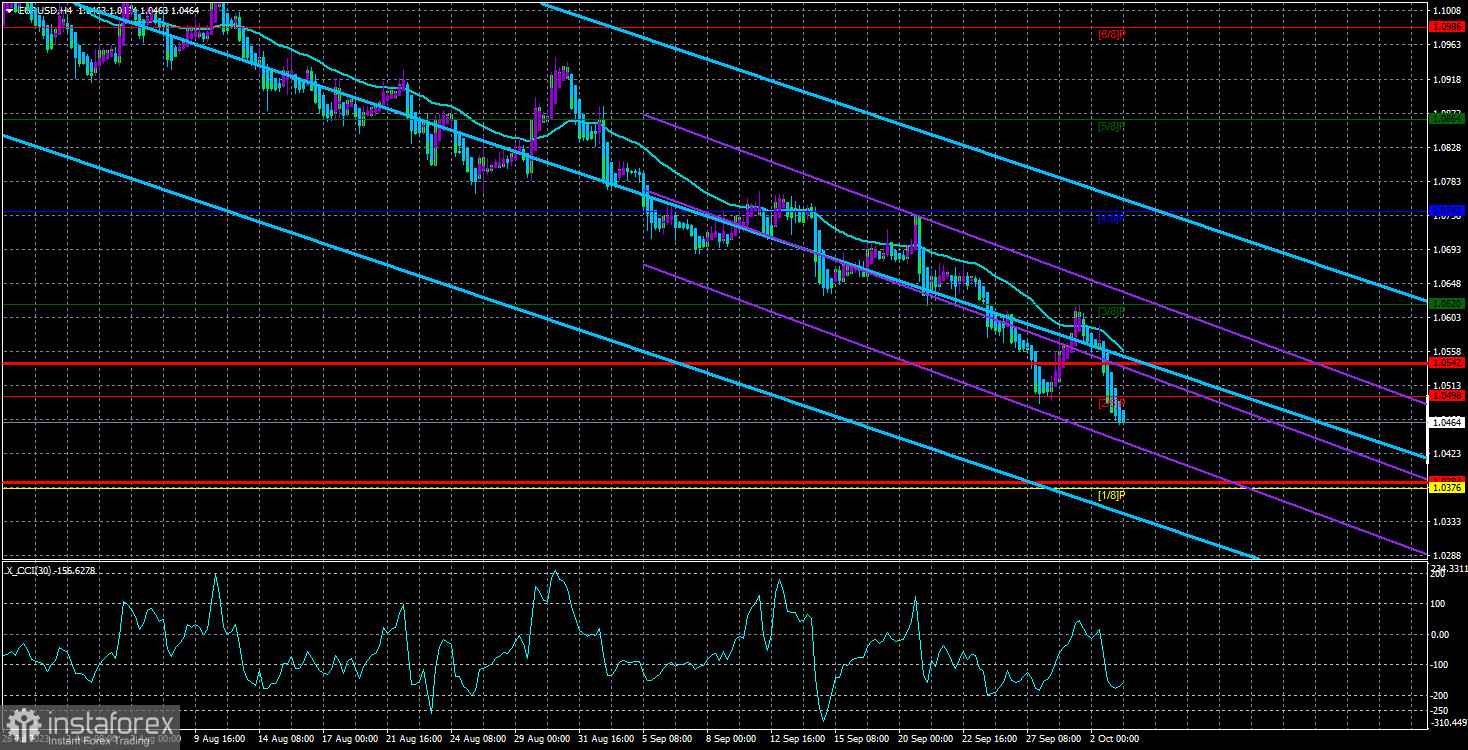Viewport: 1468px width, 750px height.
Task: Click the 5 Sep 08:00 time label
Action: tap(665, 740)
